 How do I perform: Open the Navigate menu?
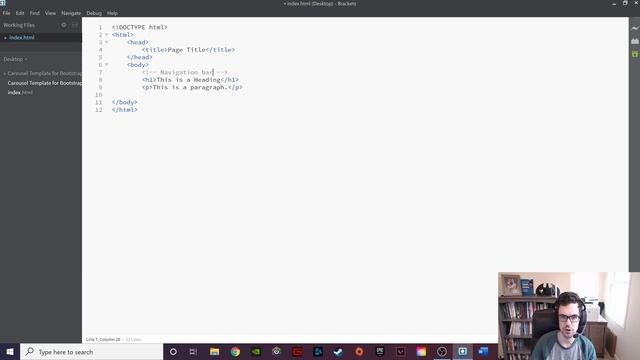[x=71, y=13]
